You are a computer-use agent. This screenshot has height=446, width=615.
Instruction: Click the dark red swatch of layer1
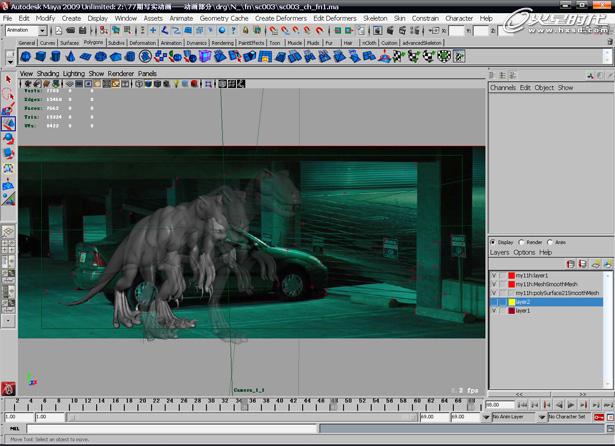[511, 311]
